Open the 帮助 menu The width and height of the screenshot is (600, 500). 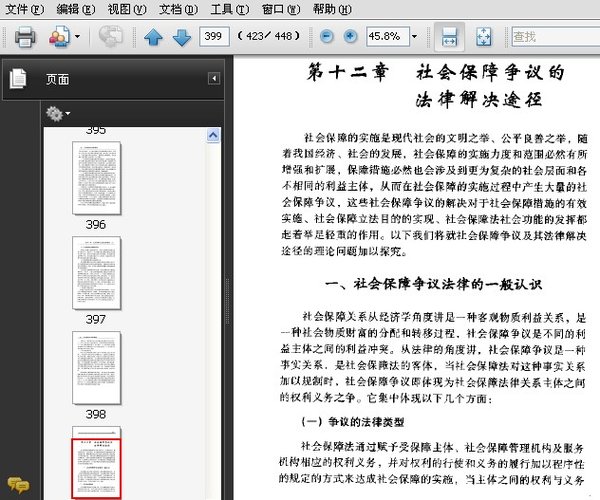coord(330,9)
